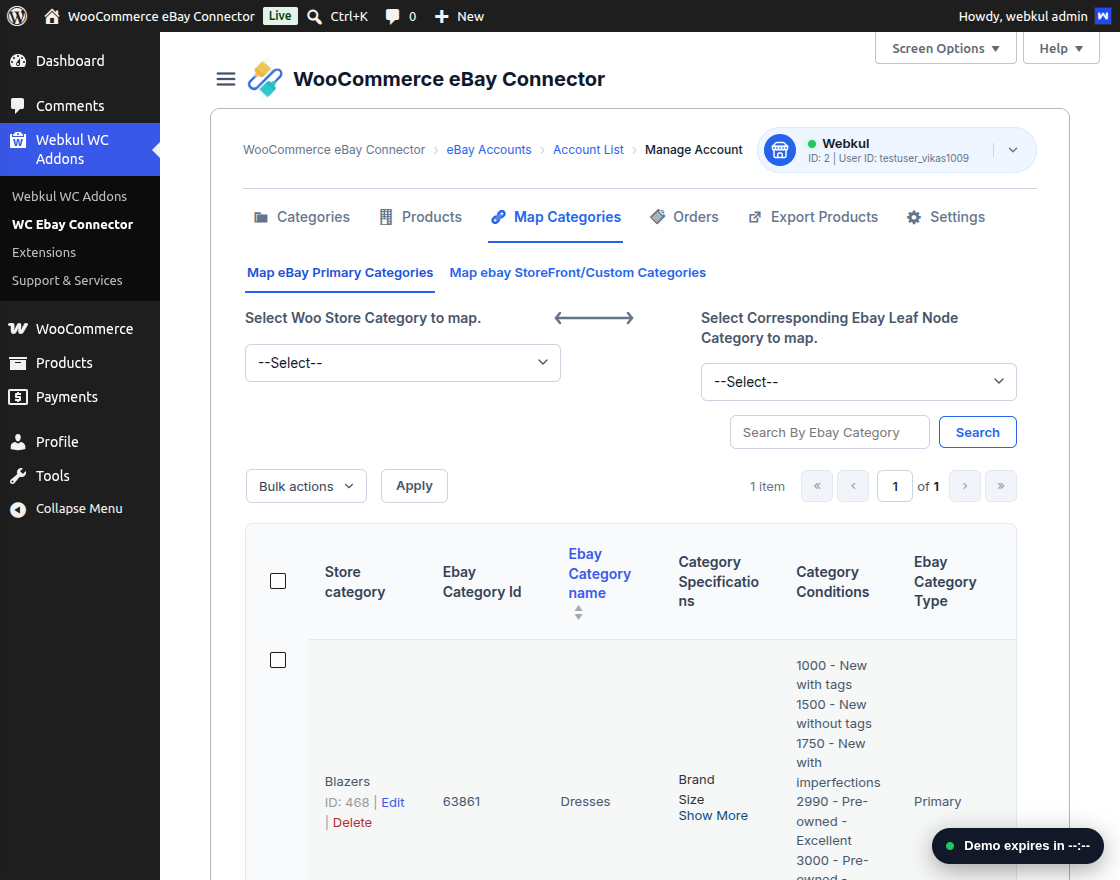Click the plus New icon in admin bar
This screenshot has height=880, width=1120.
[x=441, y=16]
